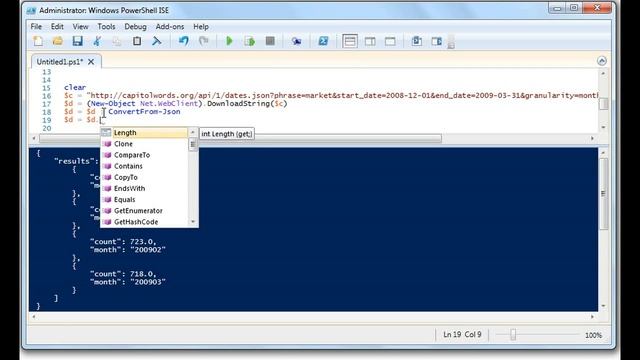Viewport: 640px width, 360px height.
Task: Choose Equals in the IntelliSense list
Action: coord(144,200)
